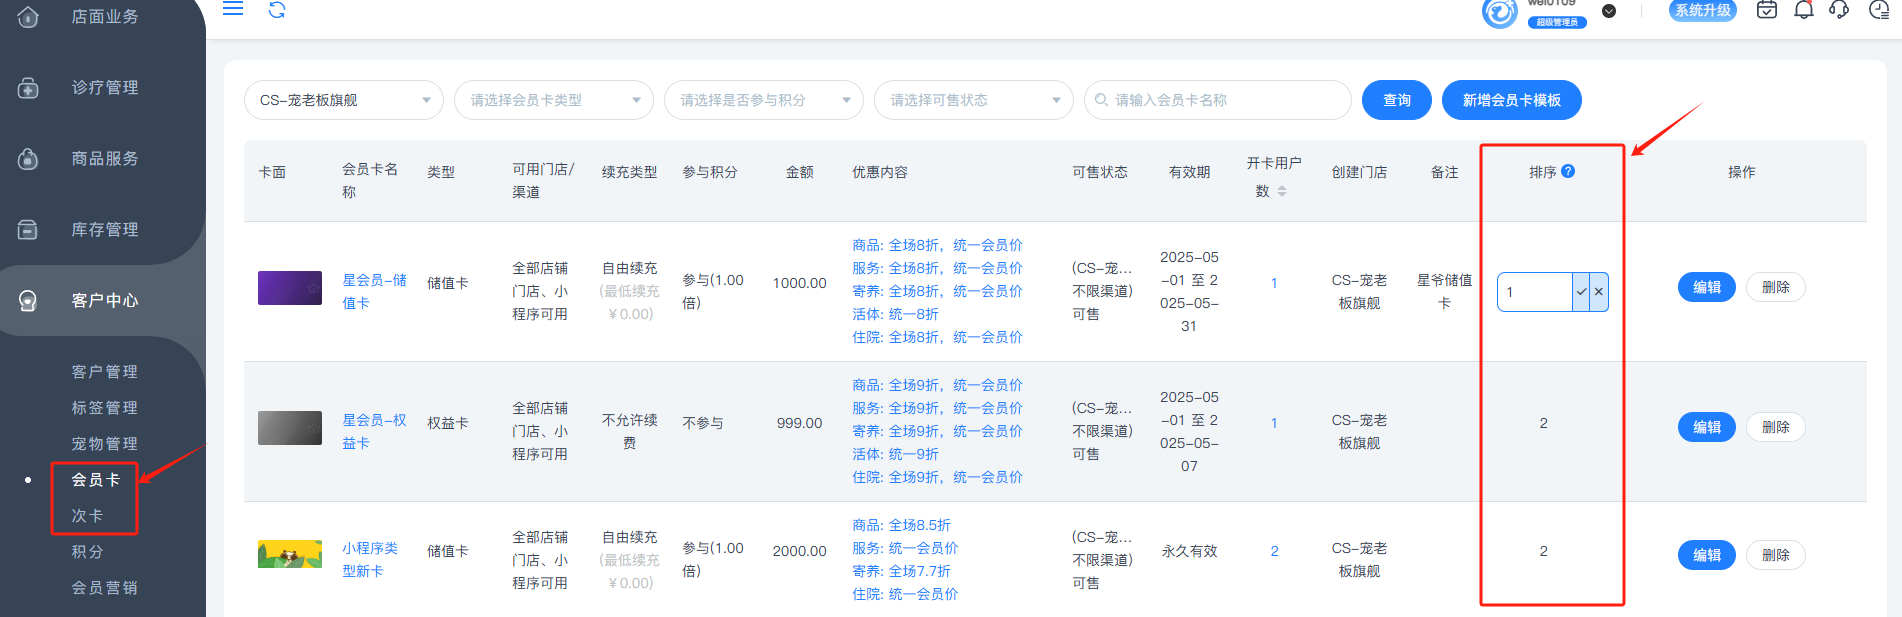Click the sort order input showing 1
This screenshot has width=1902, height=617.
click(x=1535, y=292)
